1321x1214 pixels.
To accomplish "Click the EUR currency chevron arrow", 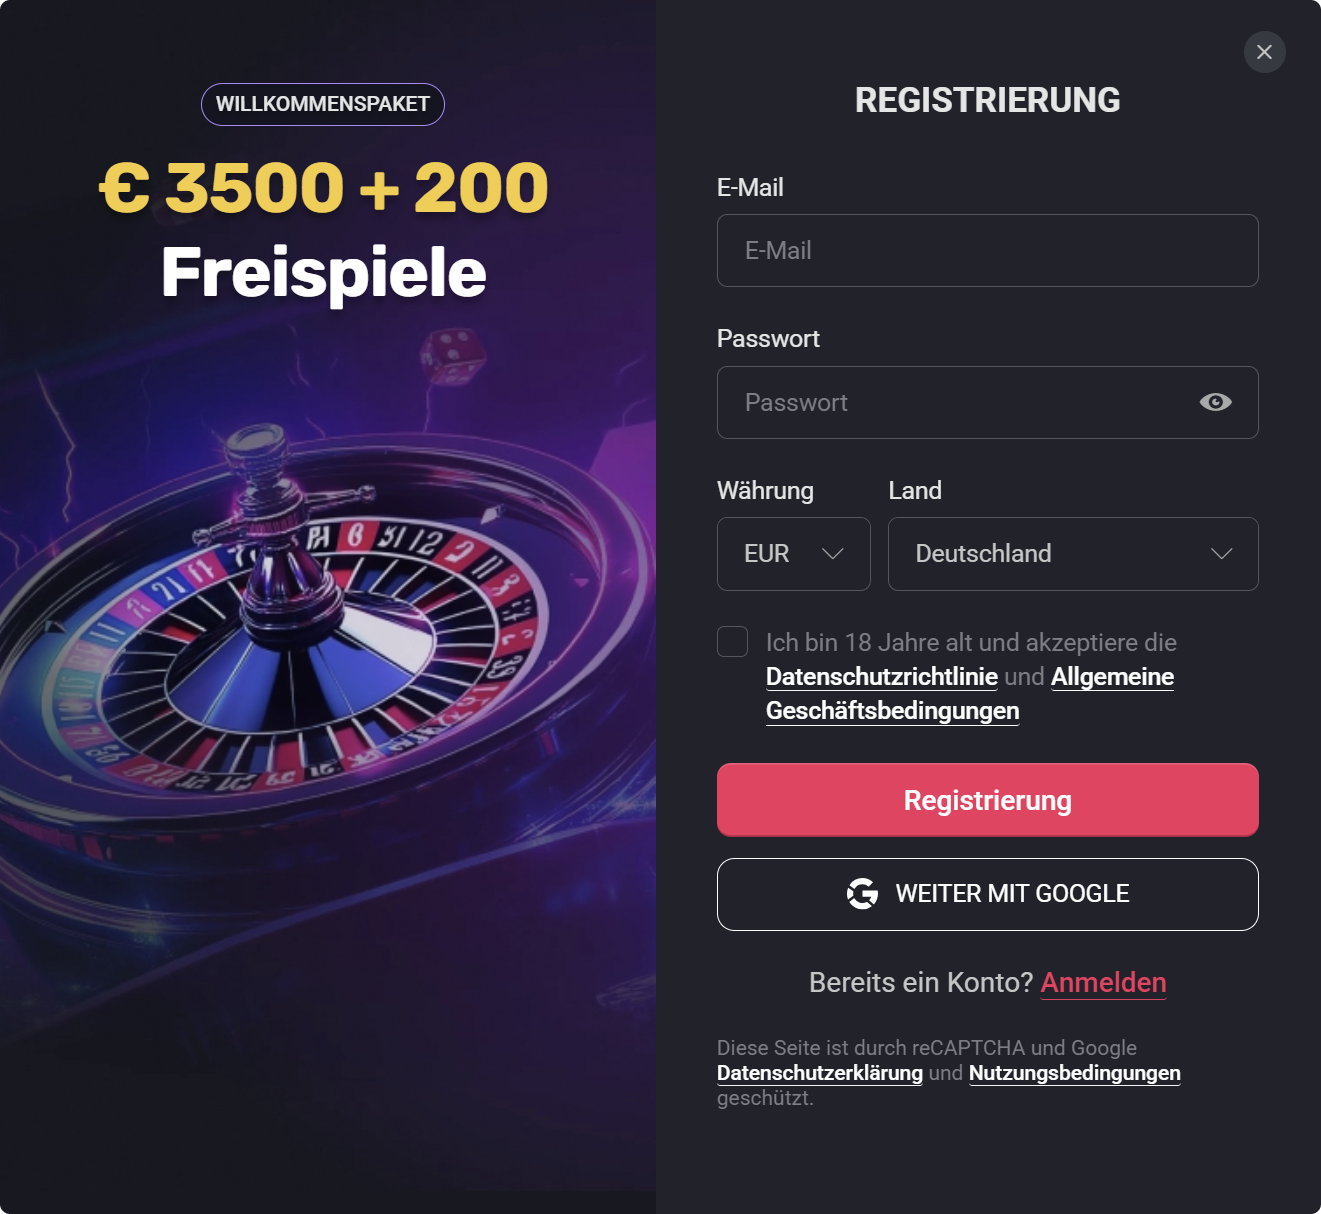I will tap(832, 554).
